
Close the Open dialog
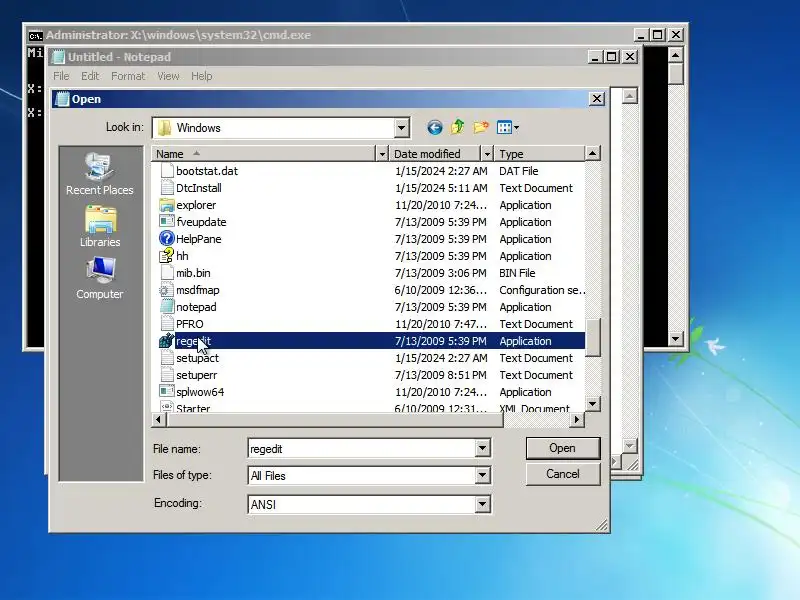pyautogui.click(x=597, y=98)
